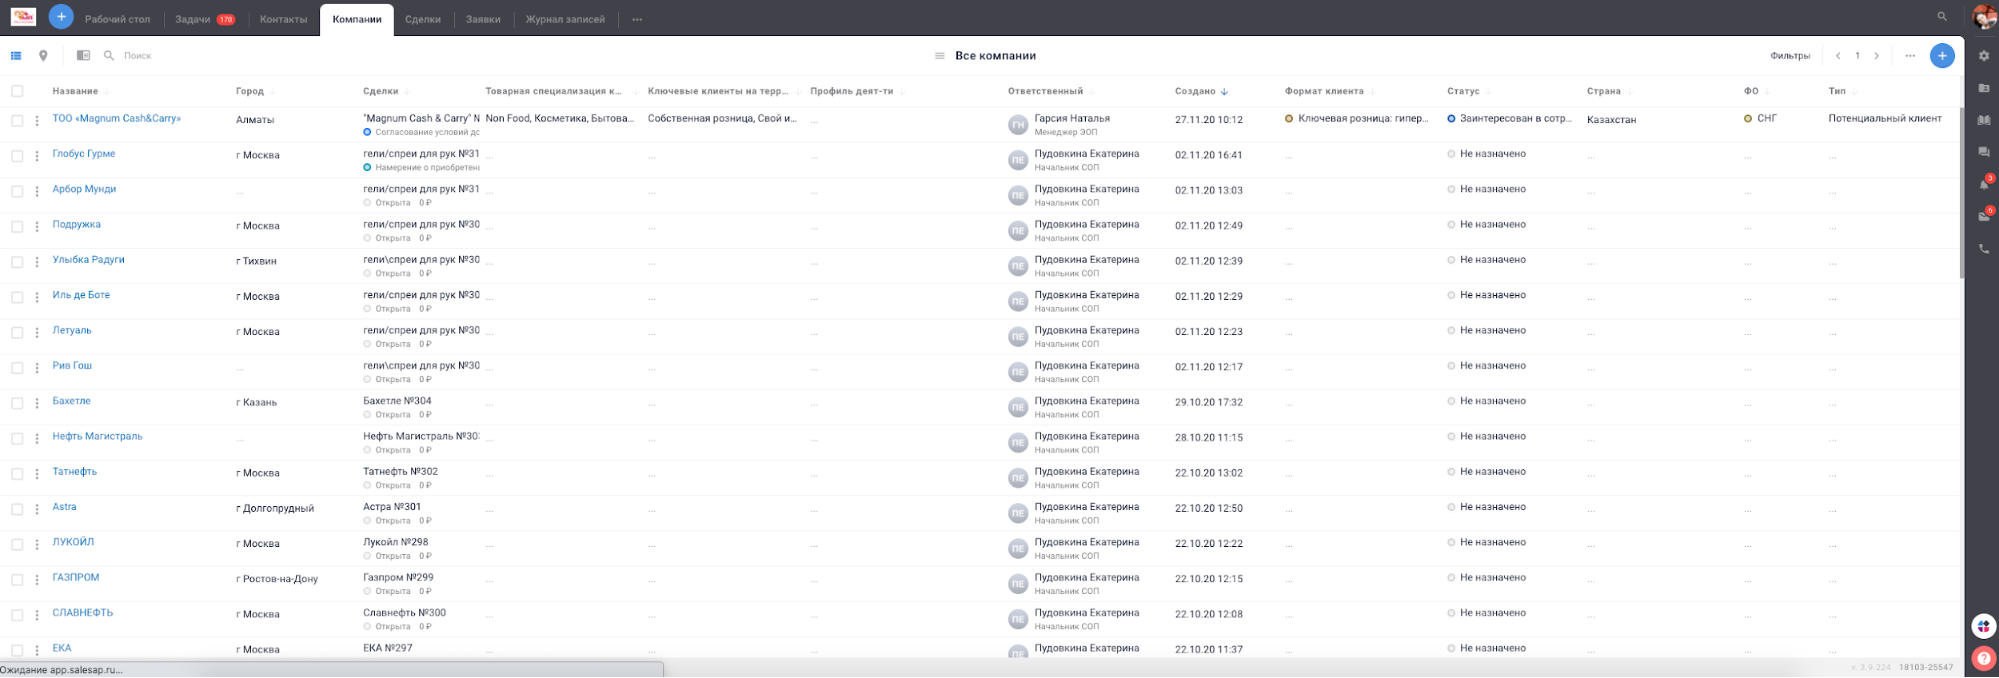
Task: Open the ТОО «Magnum Cash&Carry» company link
Action: [116, 118]
